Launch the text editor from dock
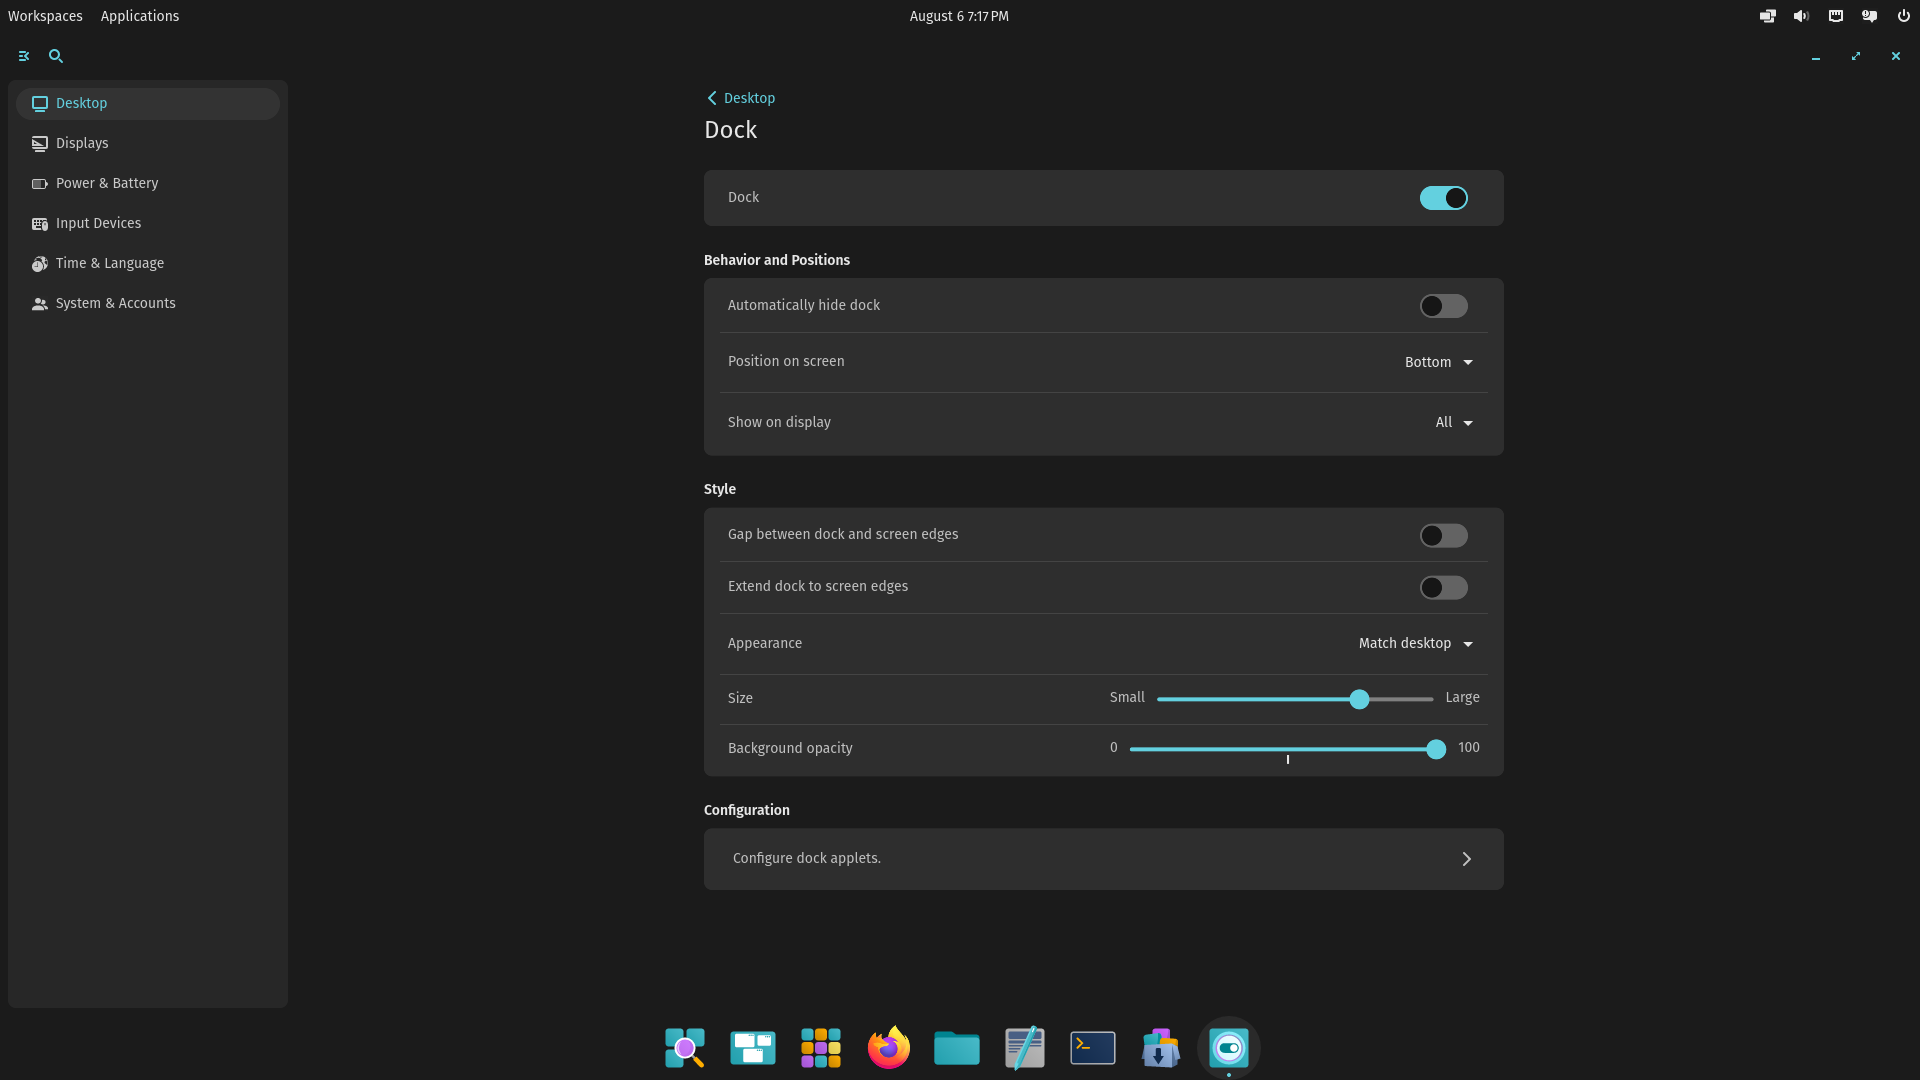 coord(1025,1048)
